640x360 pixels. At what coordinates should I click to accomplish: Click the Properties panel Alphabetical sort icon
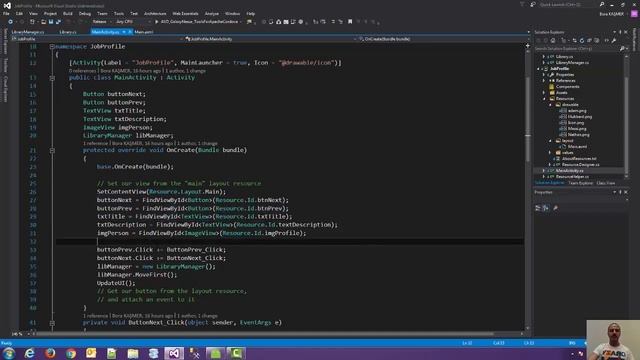tap(546, 208)
